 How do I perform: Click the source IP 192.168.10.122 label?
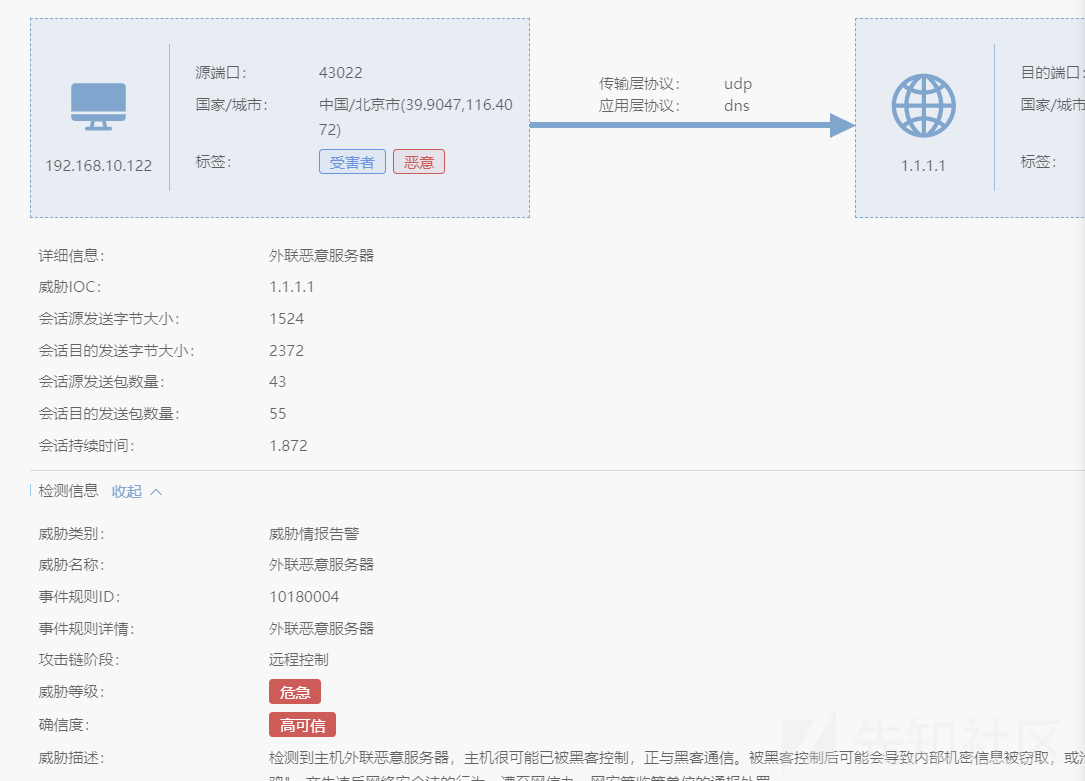point(99,166)
